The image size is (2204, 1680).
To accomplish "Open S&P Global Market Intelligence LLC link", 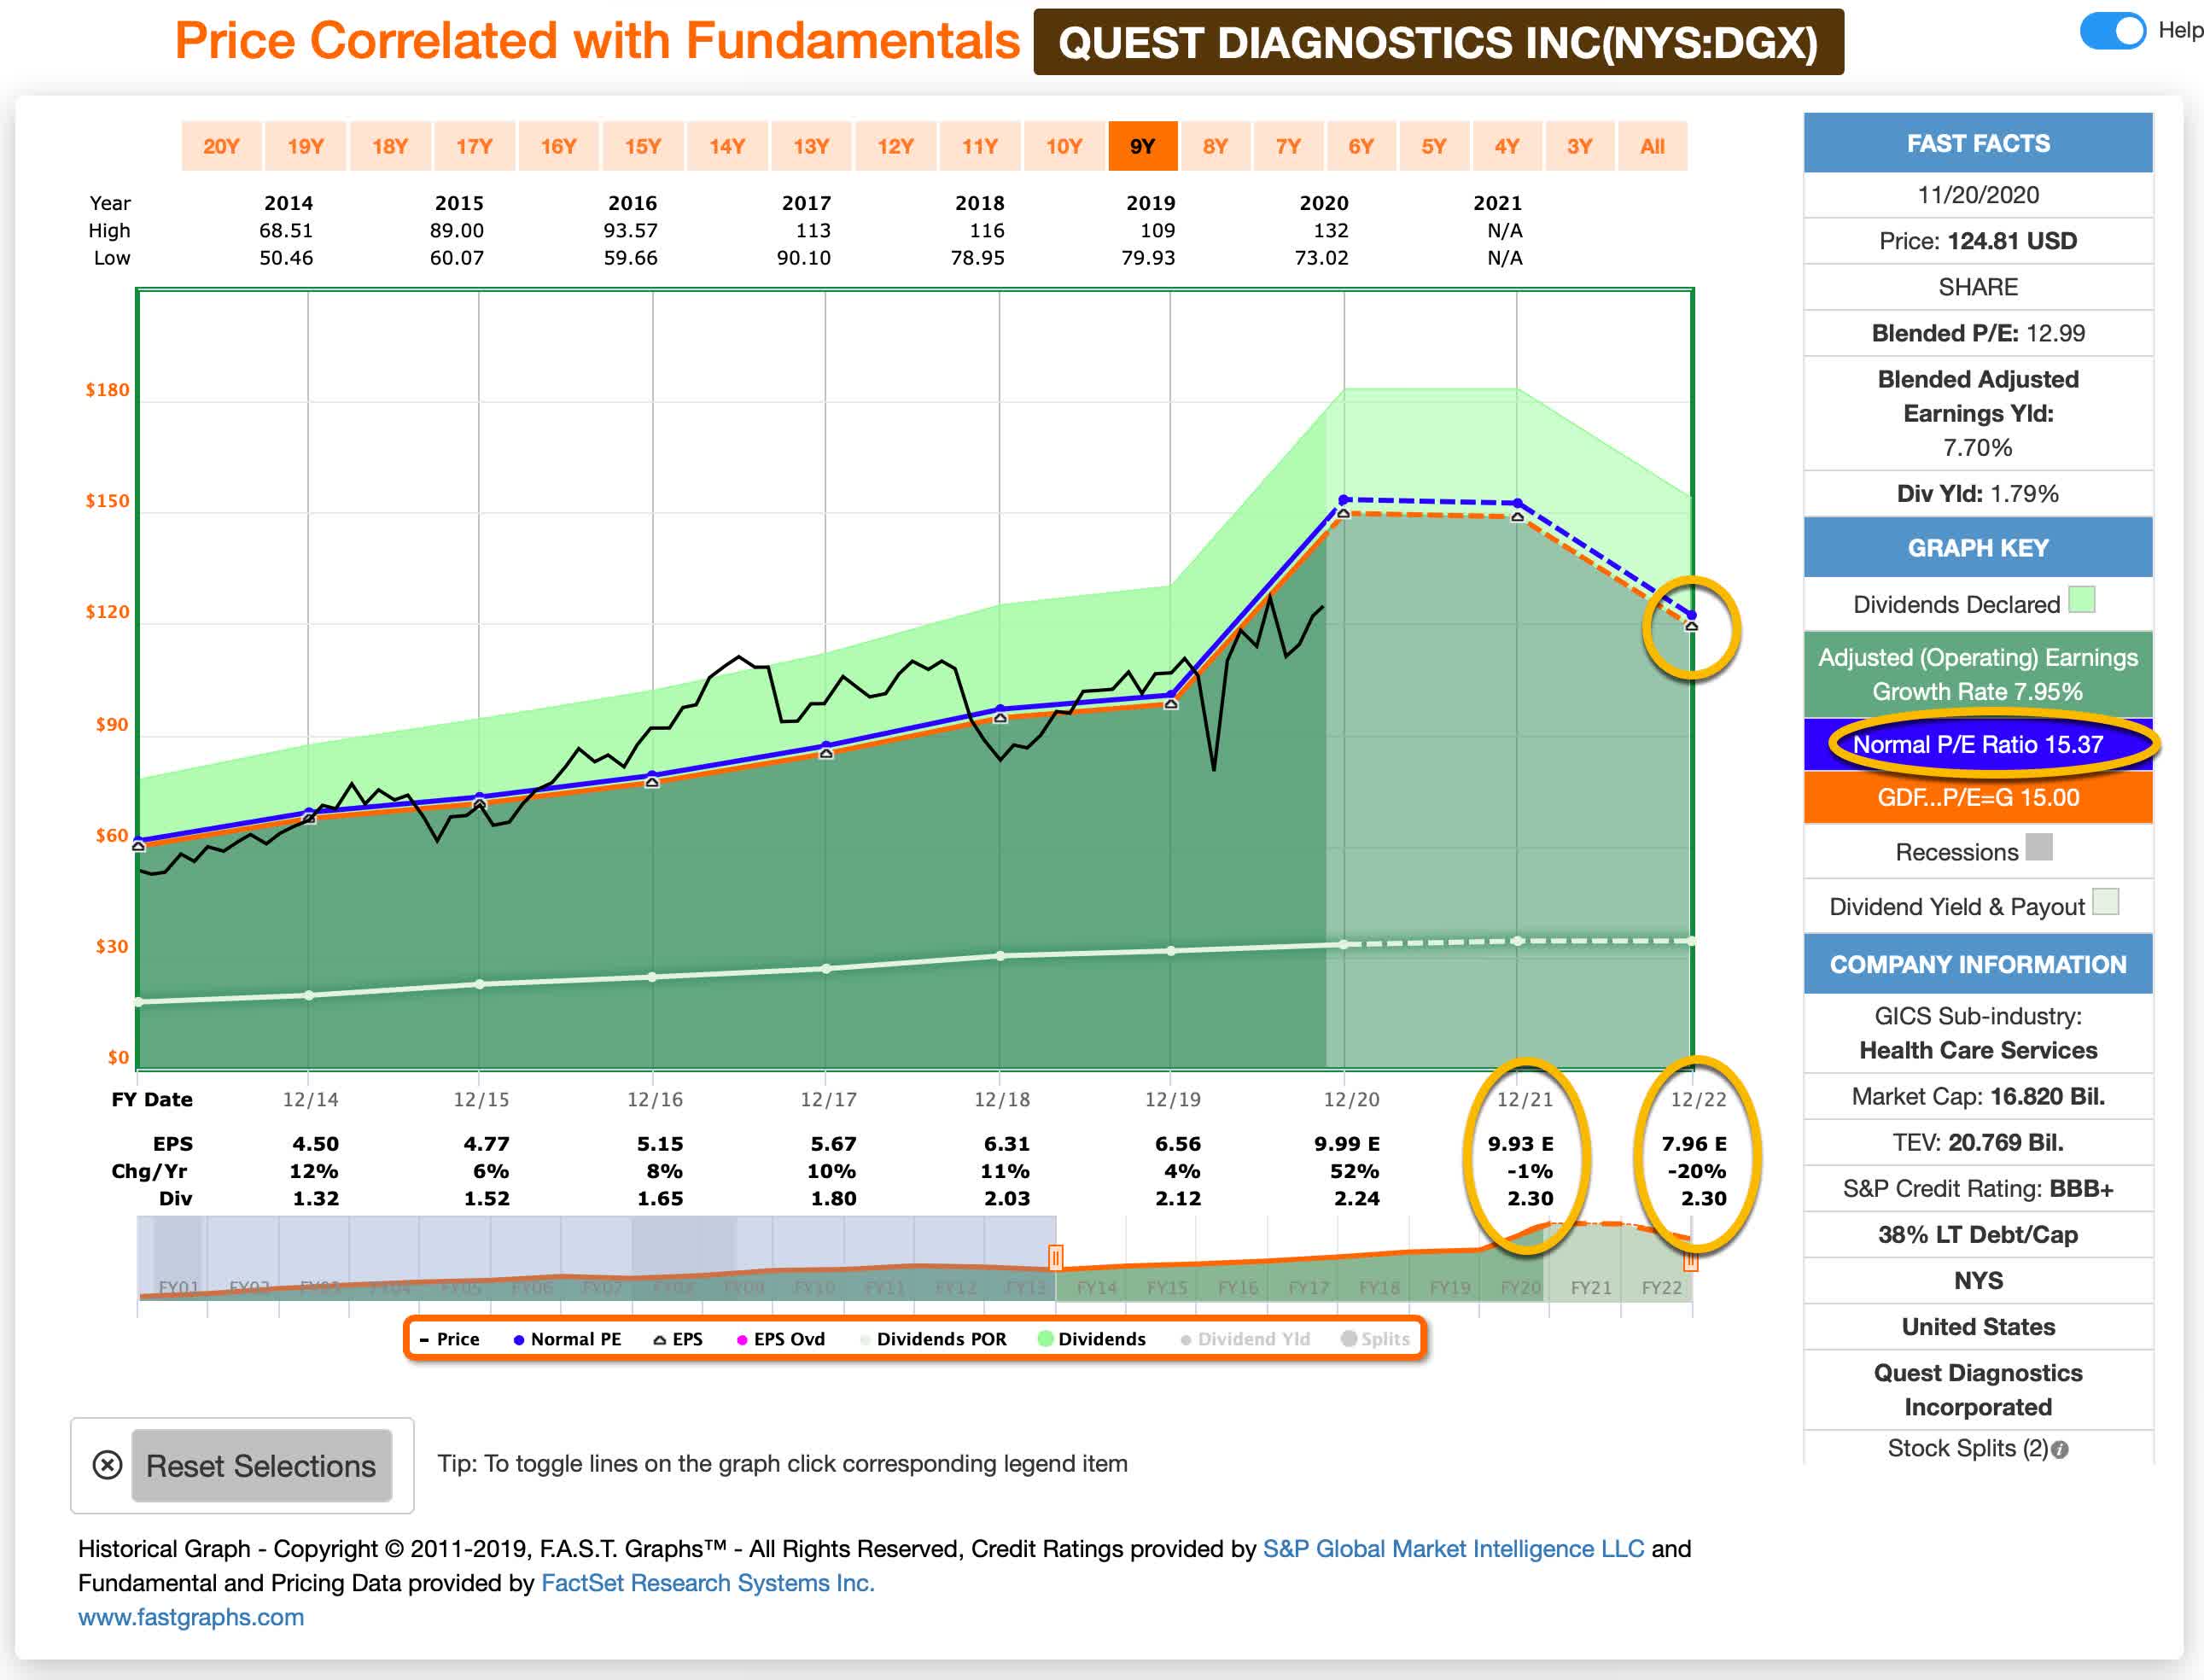I will pyautogui.click(x=1453, y=1549).
